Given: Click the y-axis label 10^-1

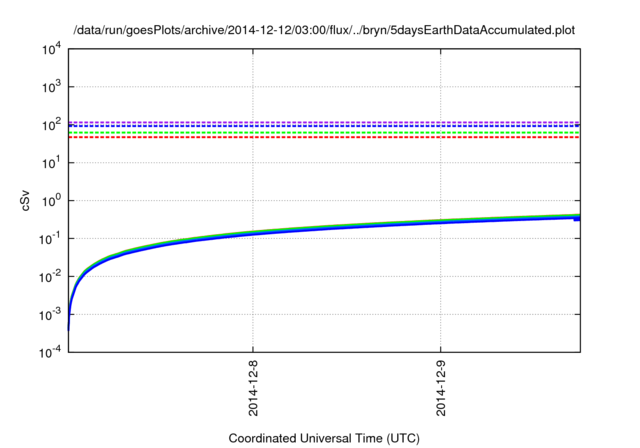Looking at the screenshot, I should pyautogui.click(x=50, y=238).
